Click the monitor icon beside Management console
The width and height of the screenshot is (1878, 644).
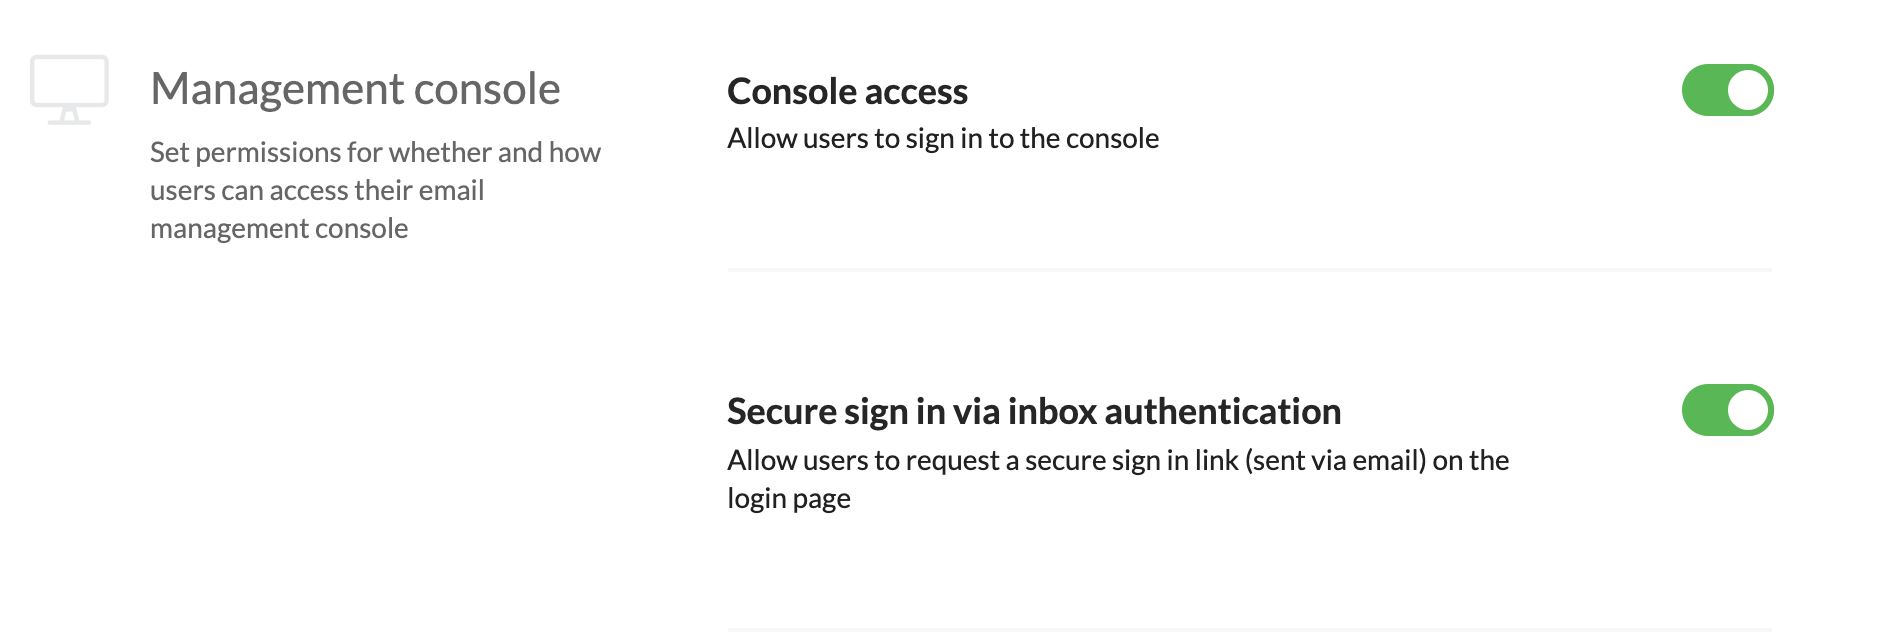tap(69, 90)
